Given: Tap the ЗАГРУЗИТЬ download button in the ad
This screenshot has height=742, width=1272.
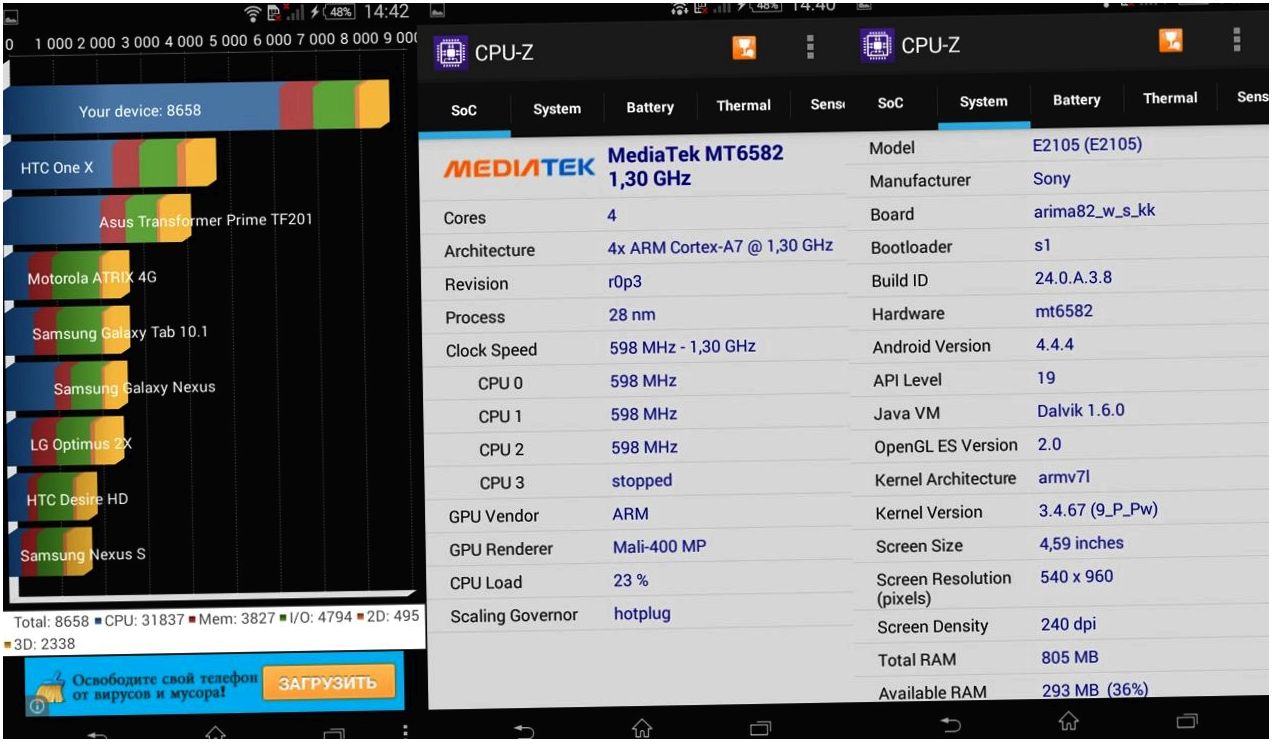Looking at the screenshot, I should [x=328, y=683].
